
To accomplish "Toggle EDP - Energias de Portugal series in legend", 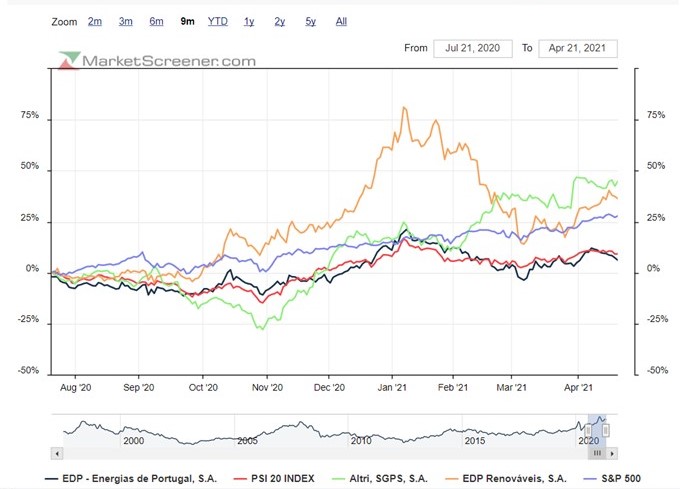I will click(131, 479).
